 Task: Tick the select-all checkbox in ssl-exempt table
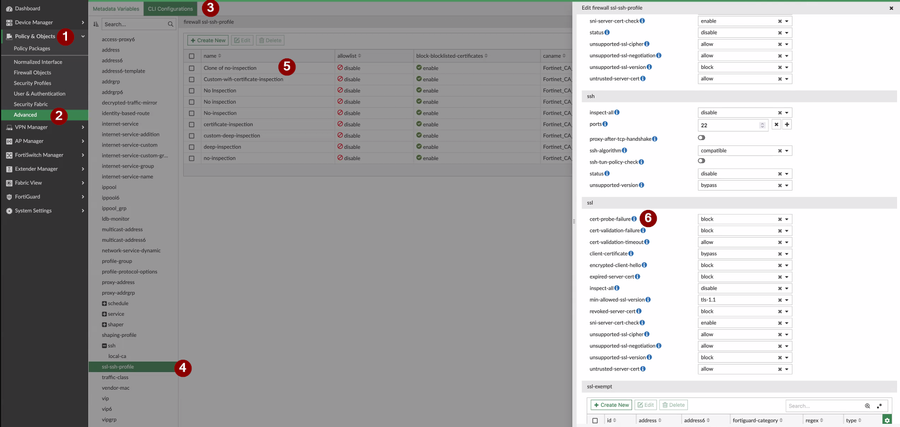click(595, 421)
